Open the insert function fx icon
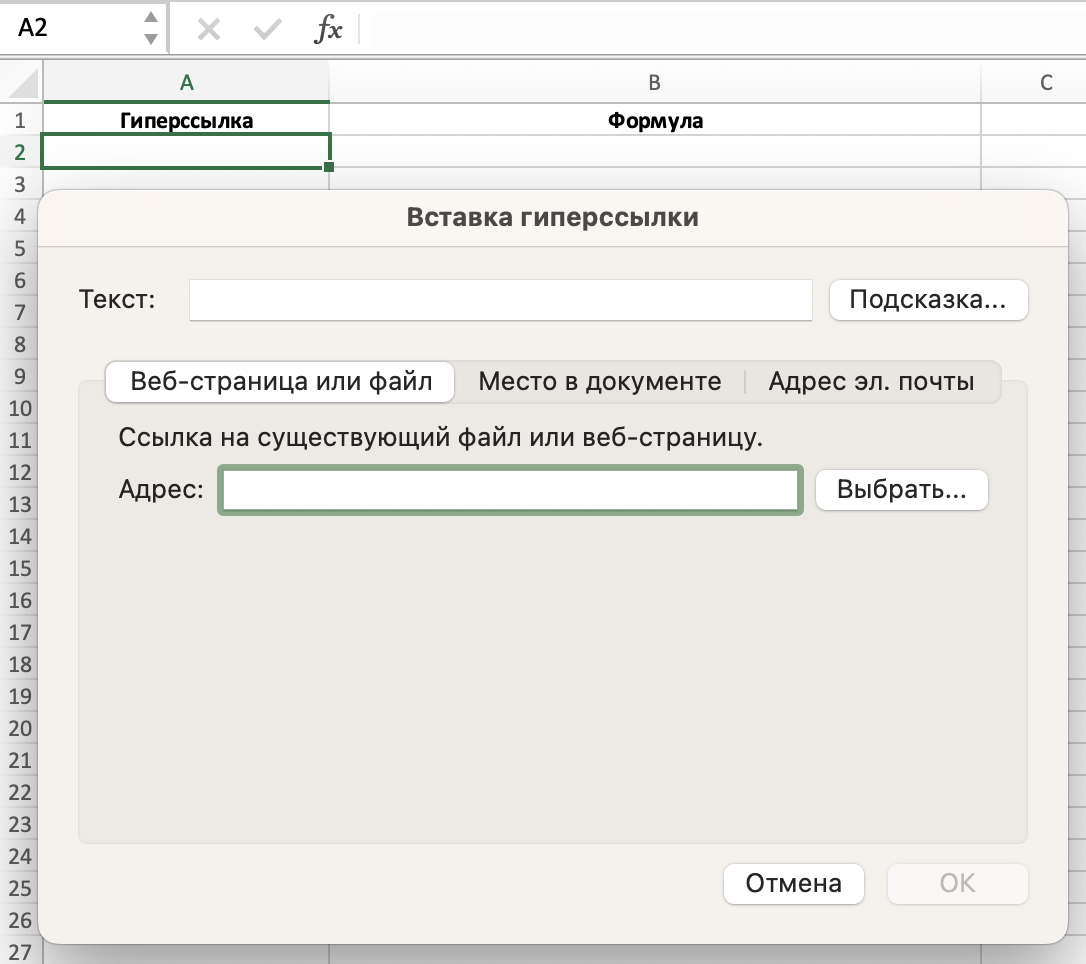The height and width of the screenshot is (964, 1086). tap(328, 29)
